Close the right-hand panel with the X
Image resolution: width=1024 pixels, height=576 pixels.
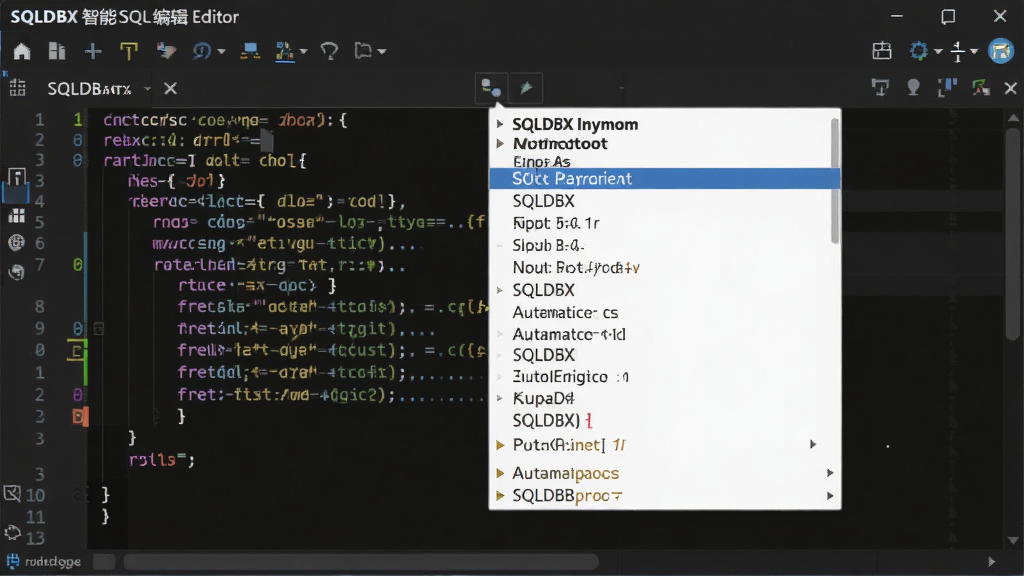click(x=1010, y=88)
